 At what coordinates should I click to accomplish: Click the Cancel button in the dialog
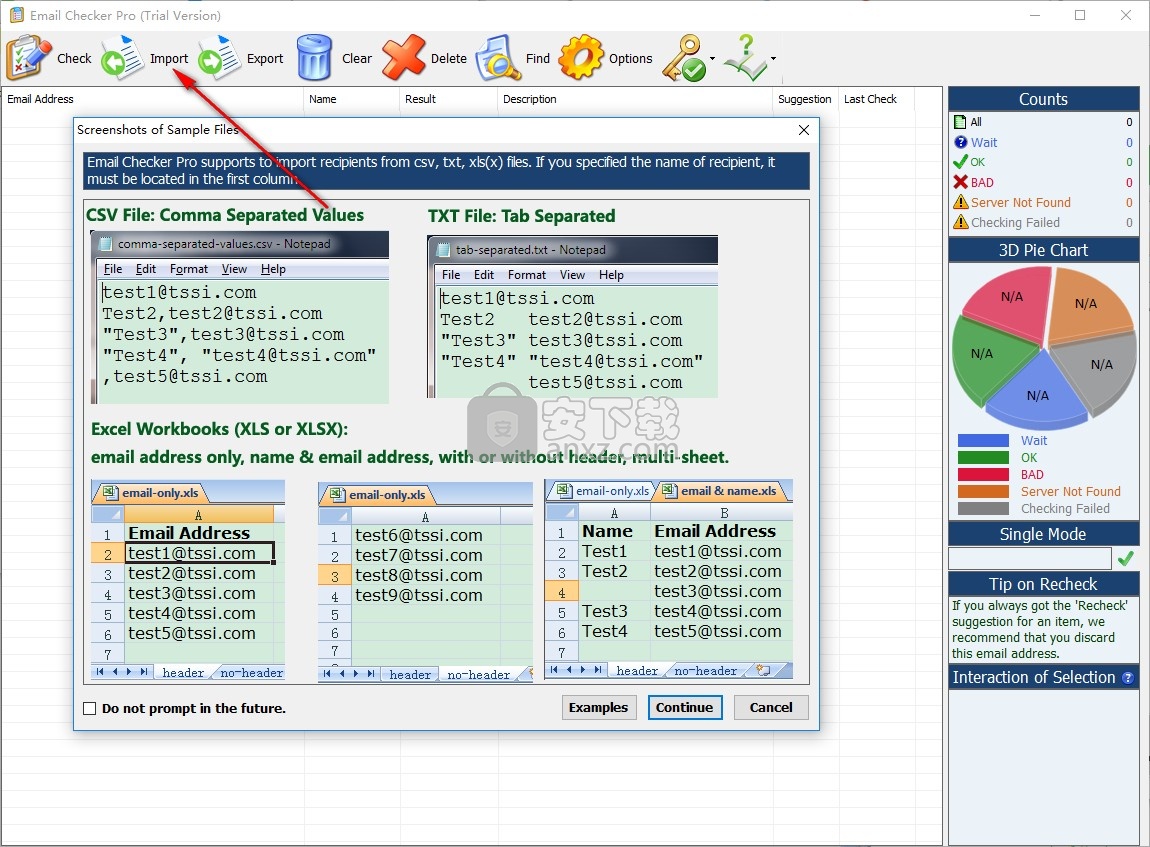coord(771,708)
